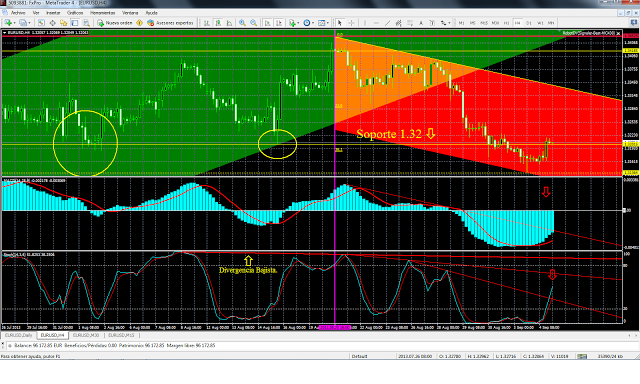Select the H4 timeframe button
This screenshot has height=384, width=640.
[x=518, y=23]
